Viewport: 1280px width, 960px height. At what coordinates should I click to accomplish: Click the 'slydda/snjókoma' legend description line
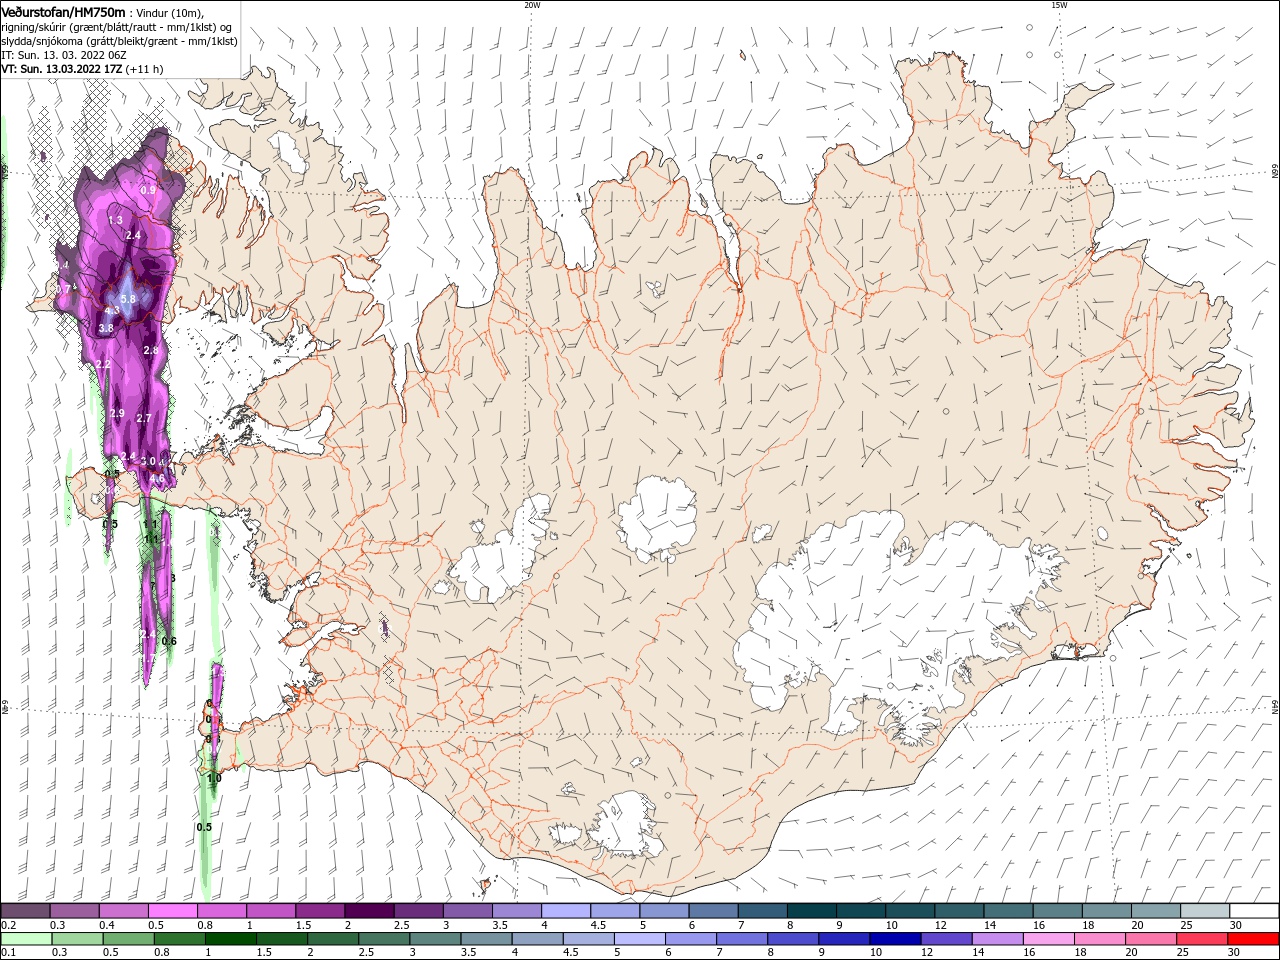tap(119, 41)
